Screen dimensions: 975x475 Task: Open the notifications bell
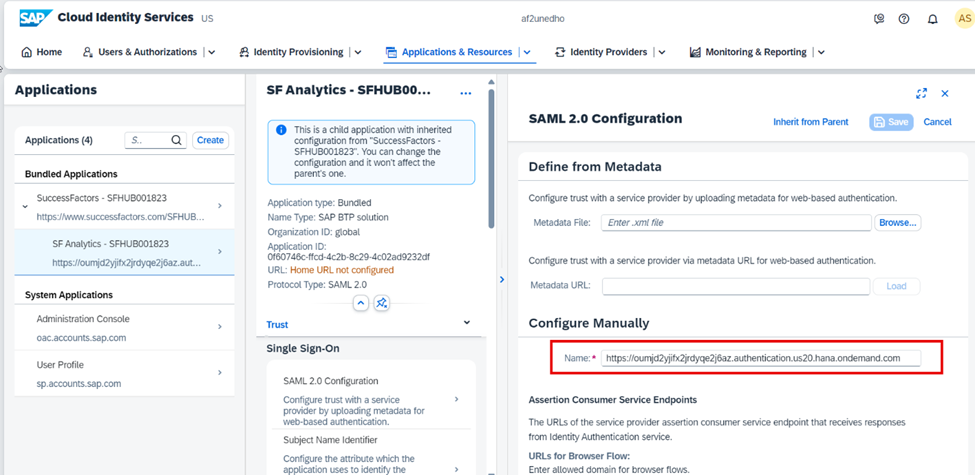[x=933, y=19]
